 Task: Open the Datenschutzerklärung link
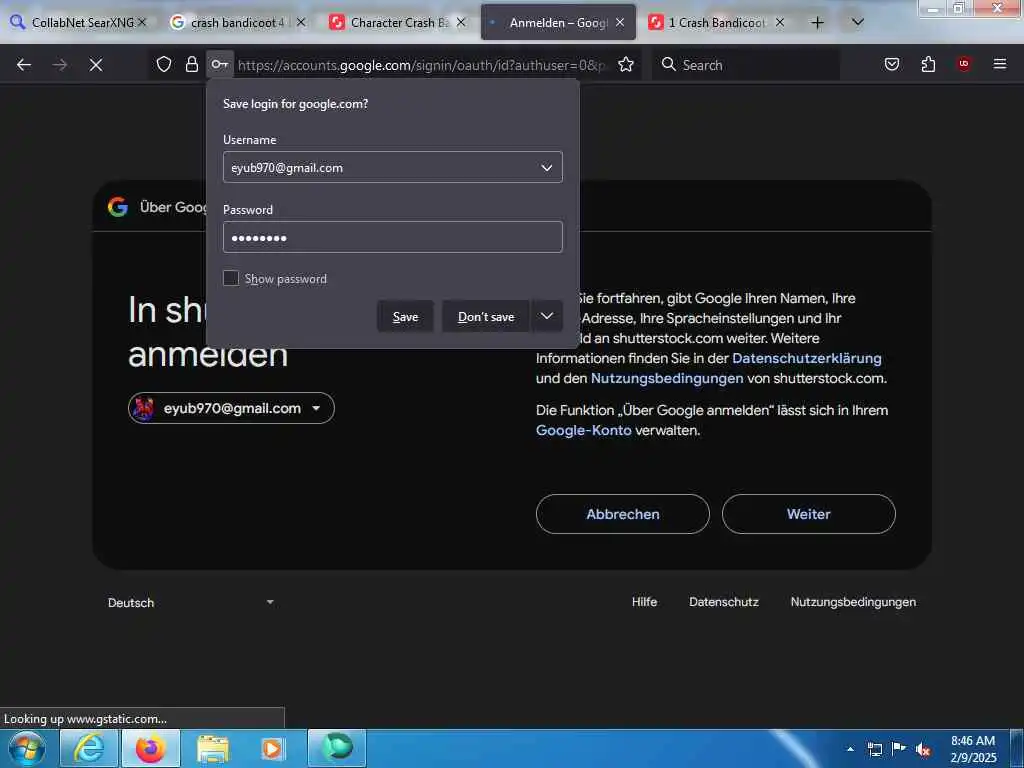click(x=807, y=358)
